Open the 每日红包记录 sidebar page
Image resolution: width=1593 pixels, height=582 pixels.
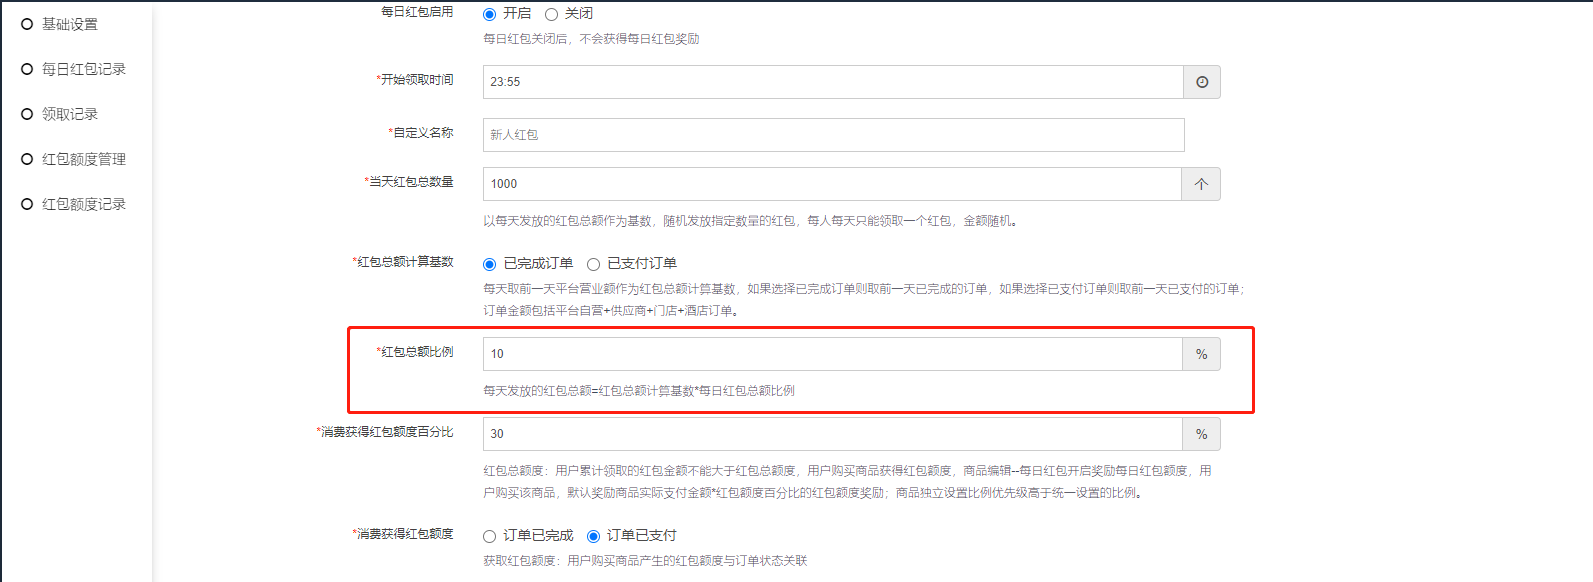84,69
